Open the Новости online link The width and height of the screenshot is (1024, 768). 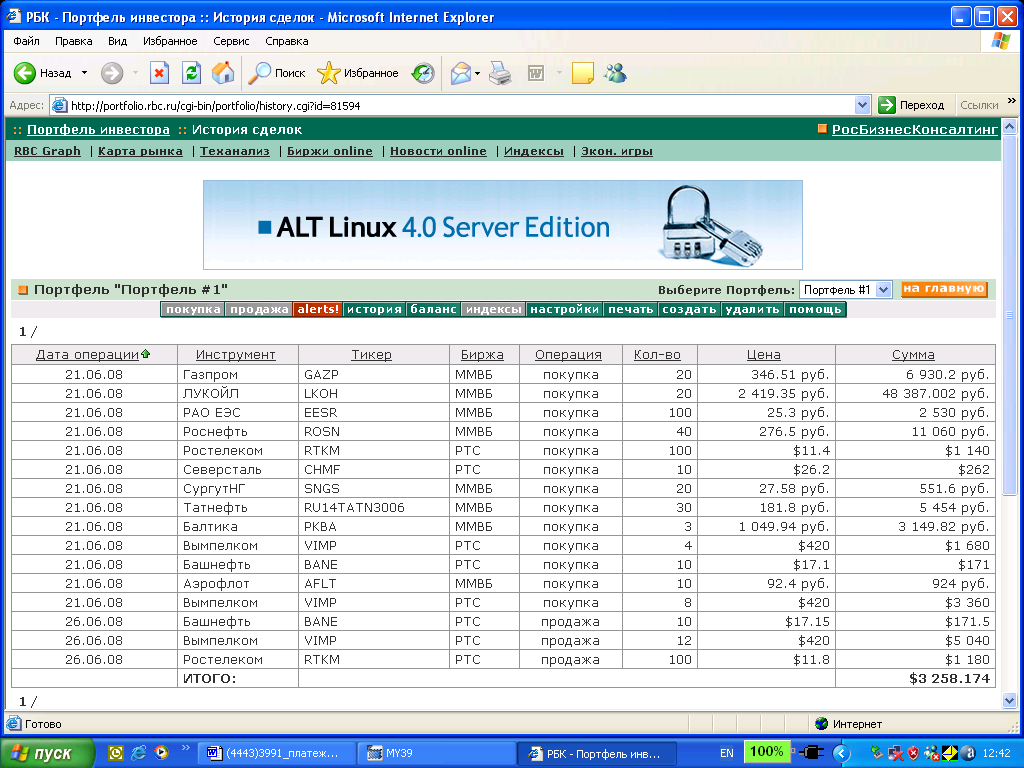pos(438,151)
